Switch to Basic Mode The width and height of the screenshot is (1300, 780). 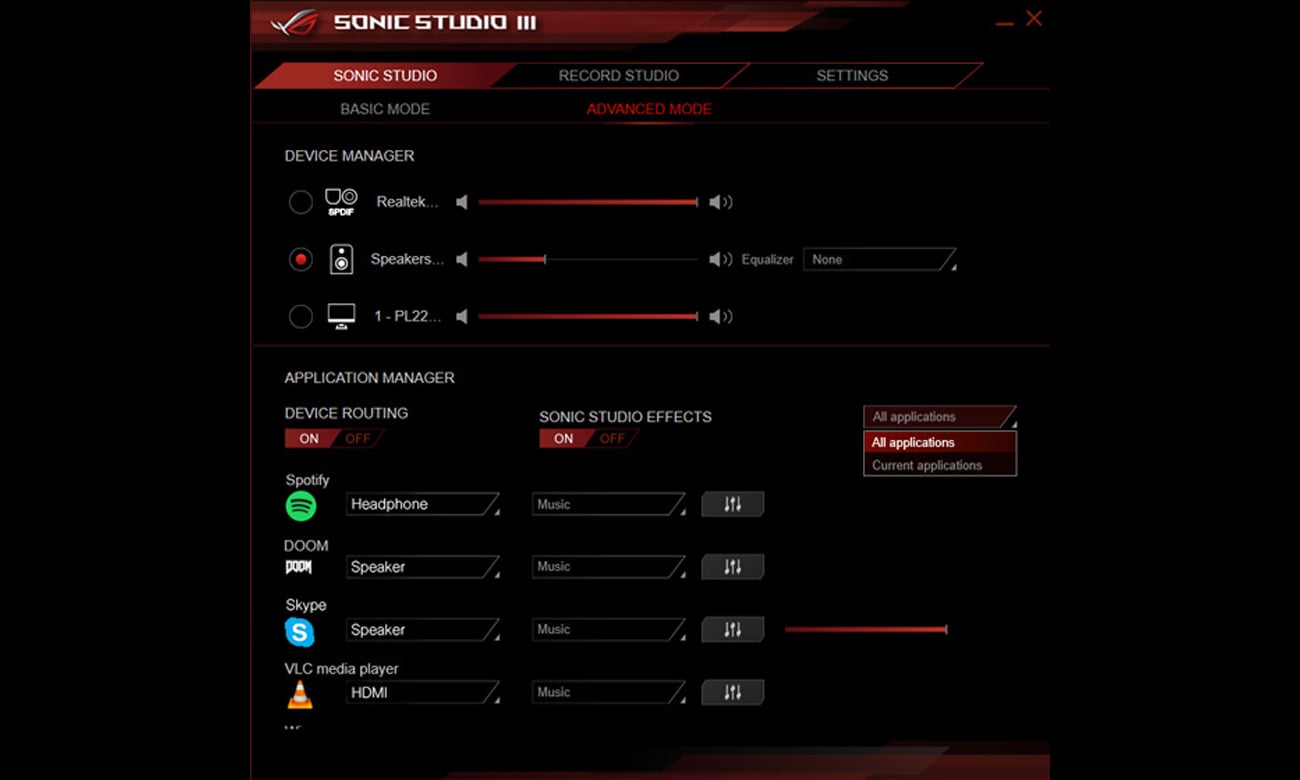click(x=385, y=109)
